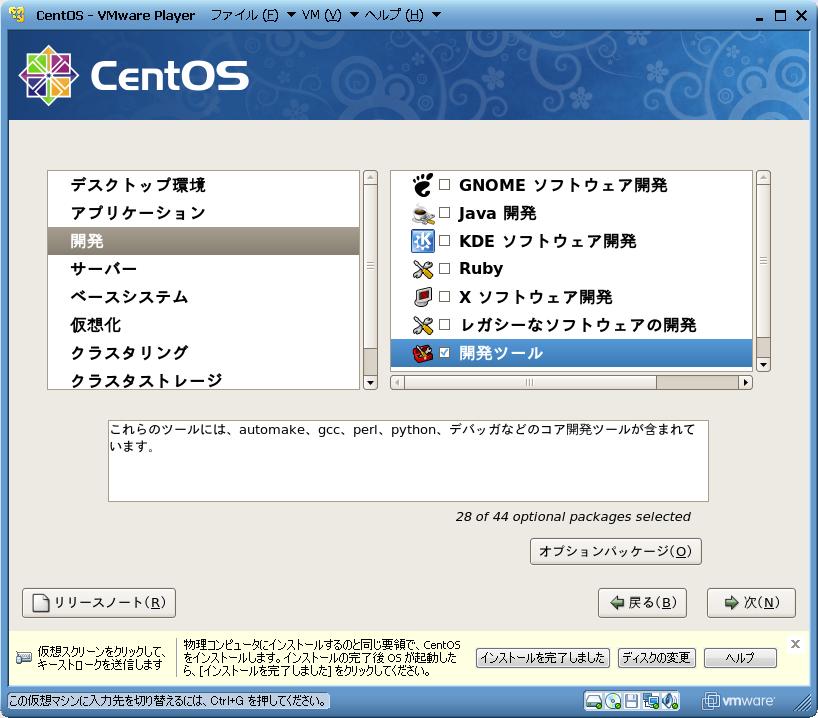This screenshot has height=718, width=818.
Task: Click the sound card status icon
Action: 671,700
